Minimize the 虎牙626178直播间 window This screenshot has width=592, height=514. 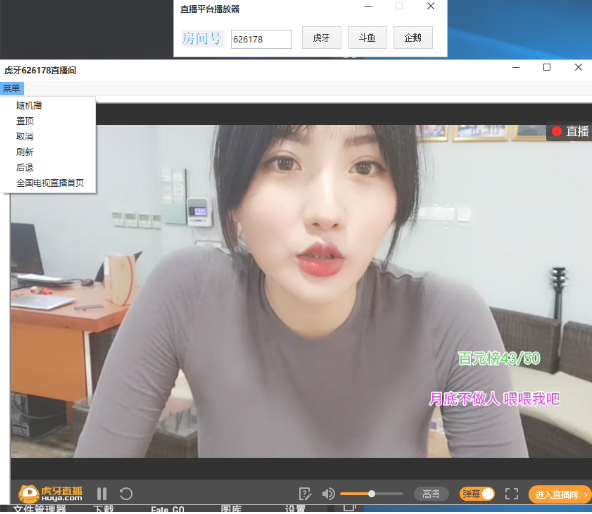pos(516,68)
